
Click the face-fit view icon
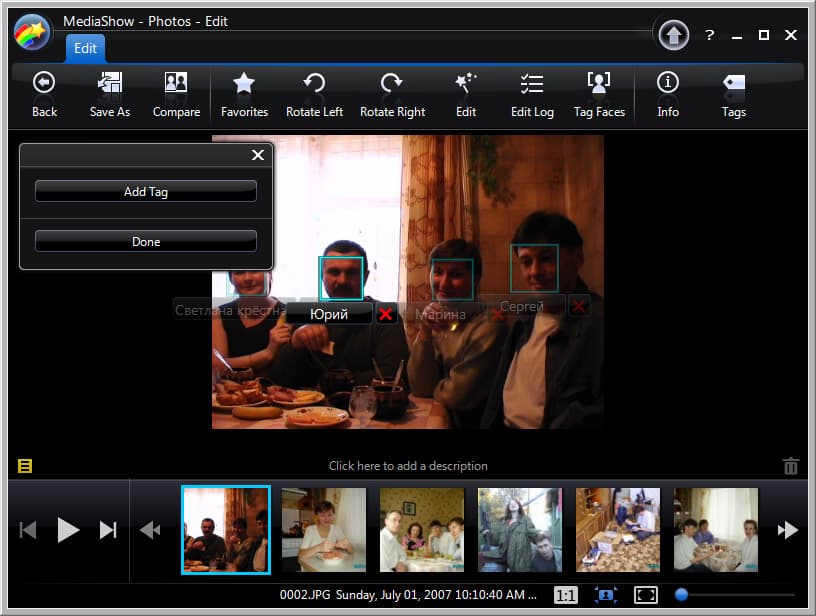tap(606, 595)
